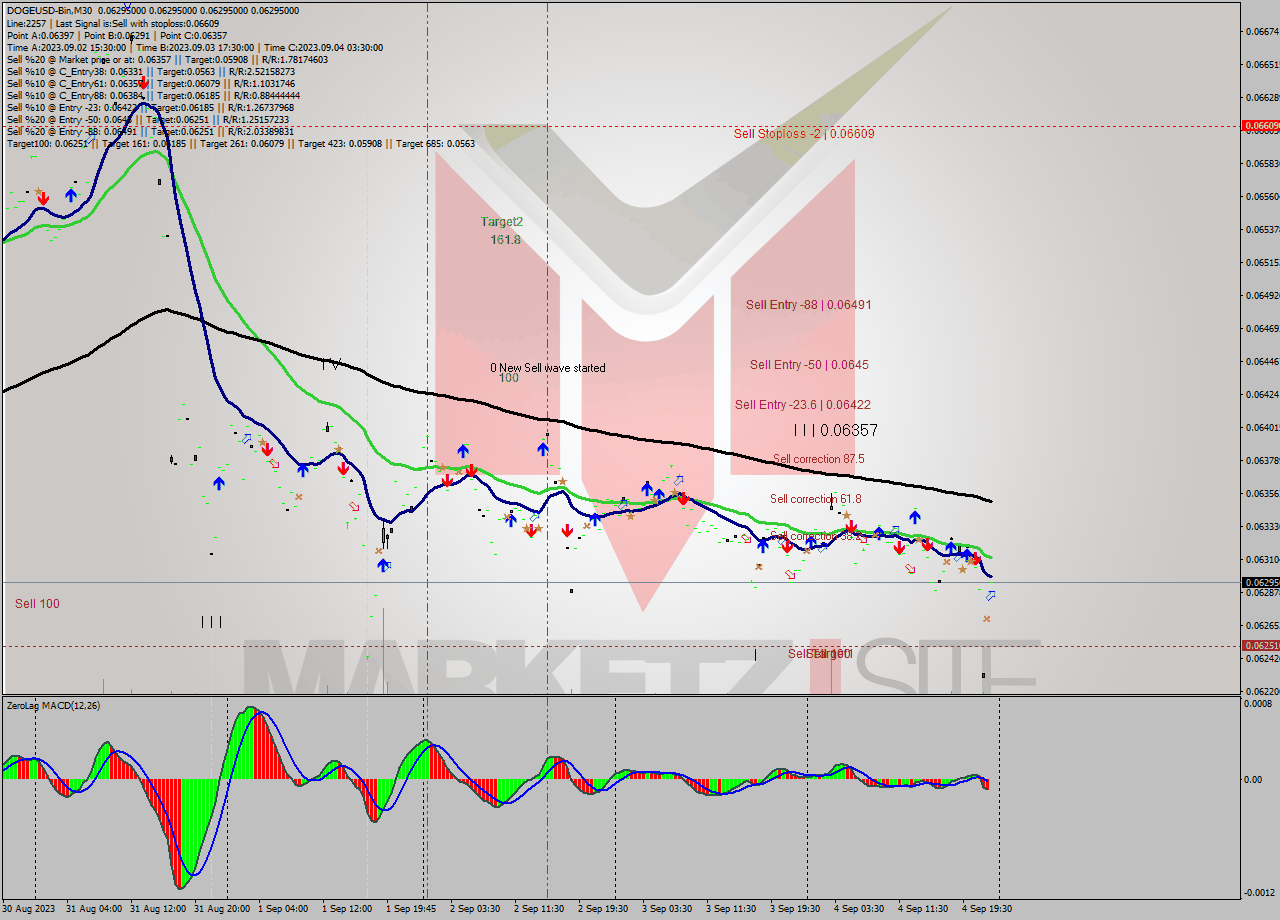This screenshot has width=1280, height=920.
Task: Select the Sell Entry -50 | 0.0645 label
Action: tap(809, 365)
